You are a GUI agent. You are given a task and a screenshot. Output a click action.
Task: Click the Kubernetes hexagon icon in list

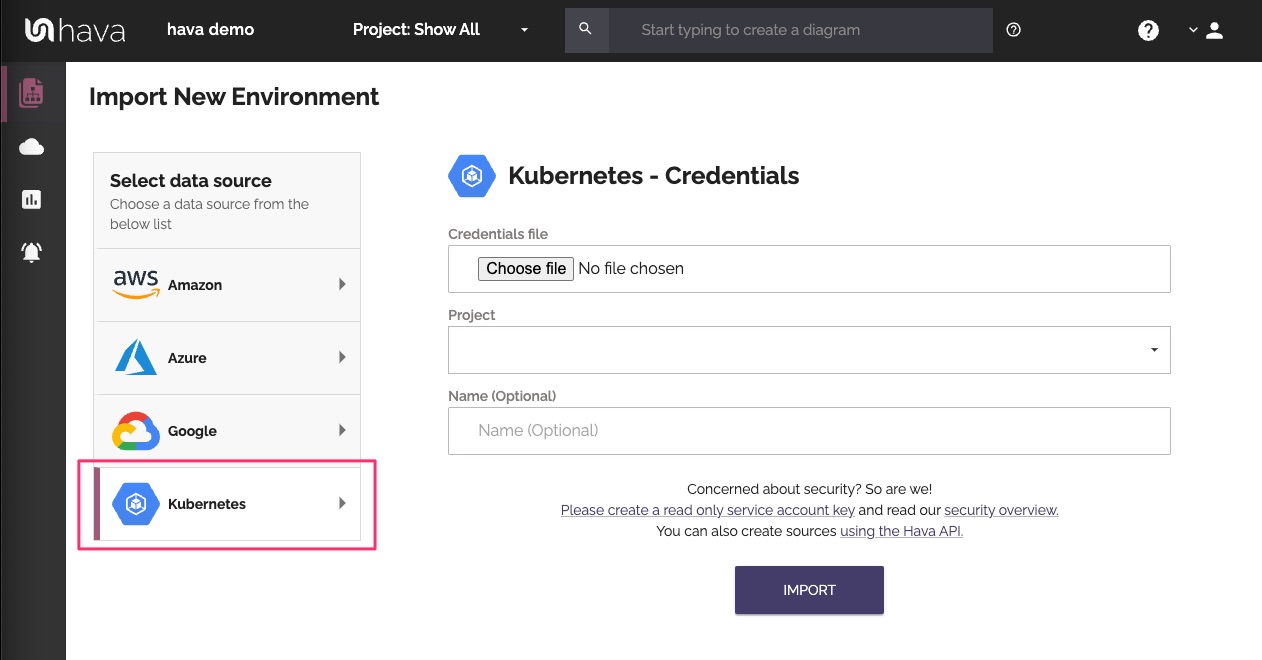pos(136,504)
